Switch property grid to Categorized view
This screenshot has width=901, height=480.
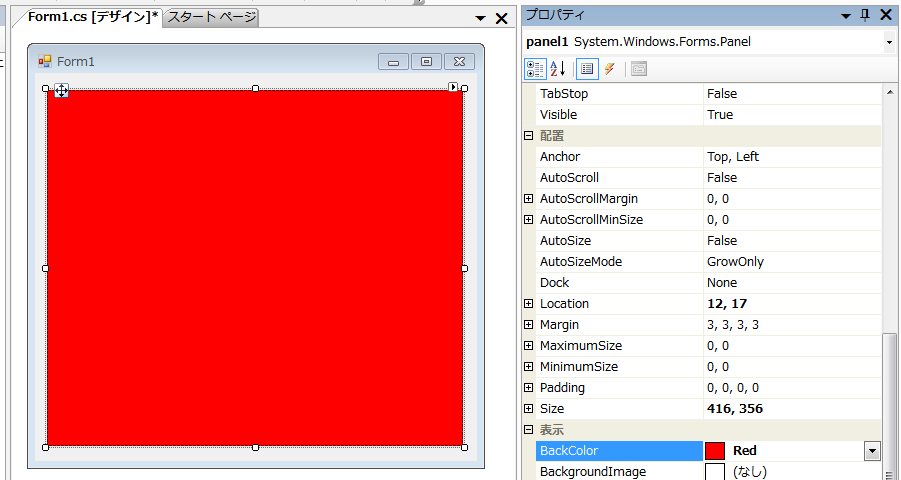[535, 69]
